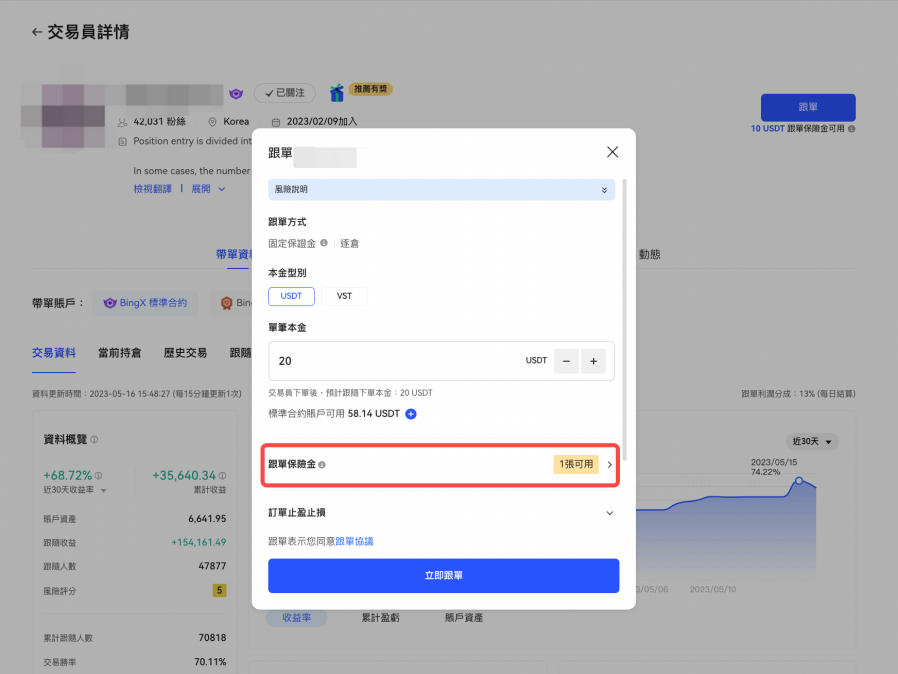898x674 pixels.
Task: Click the info icon next to 固定保證金
Action: click(324, 243)
